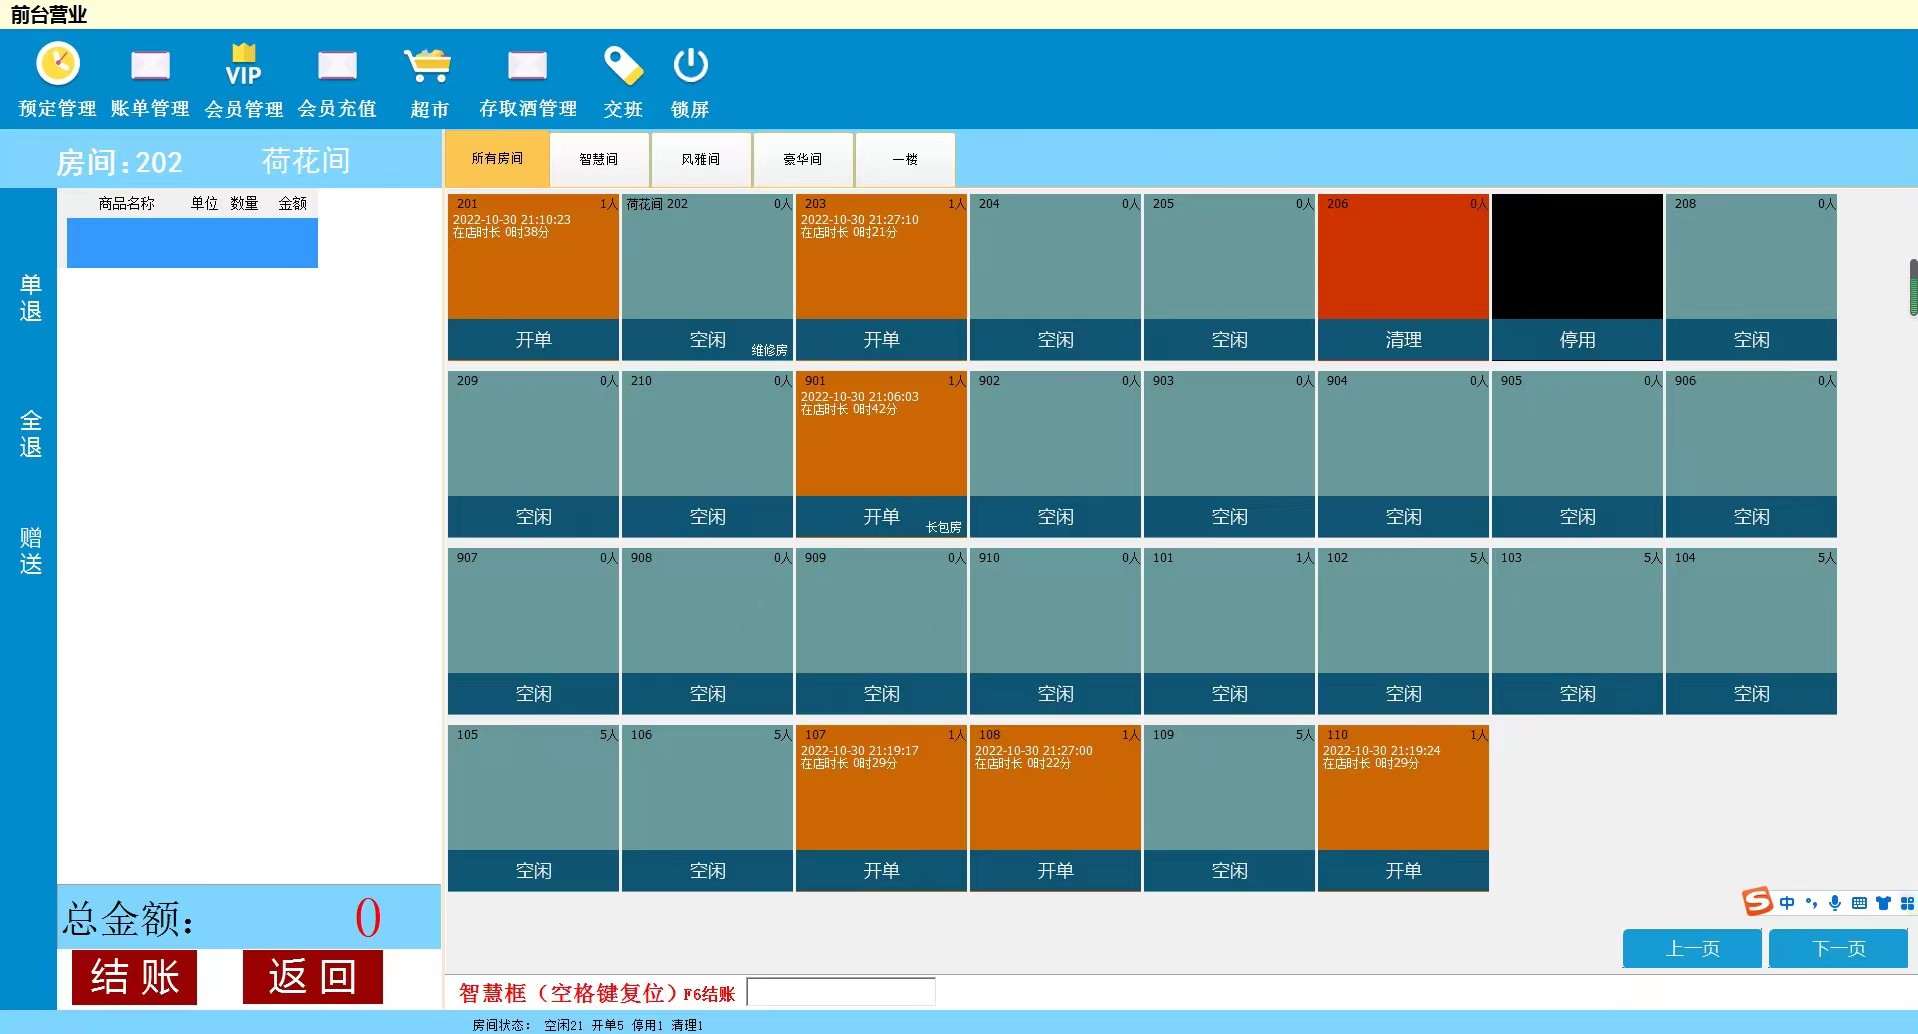Go to 下一页 of rooms
1918x1034 pixels.
[1838, 948]
